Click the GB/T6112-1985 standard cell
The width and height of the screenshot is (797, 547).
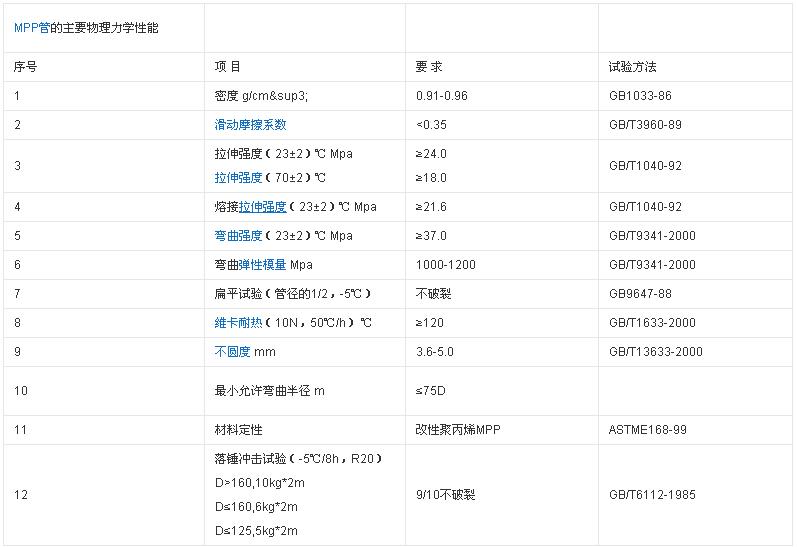pyautogui.click(x=652, y=495)
